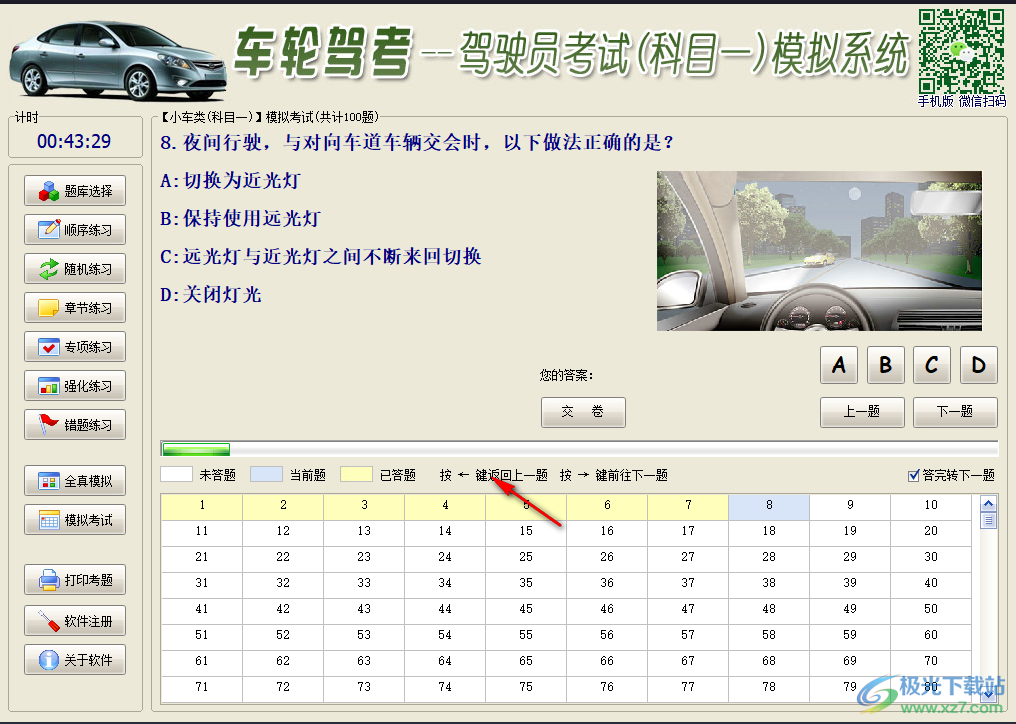This screenshot has width=1016, height=724.
Task: Click the 顺序练习 pencil icon
Action: coord(49,229)
